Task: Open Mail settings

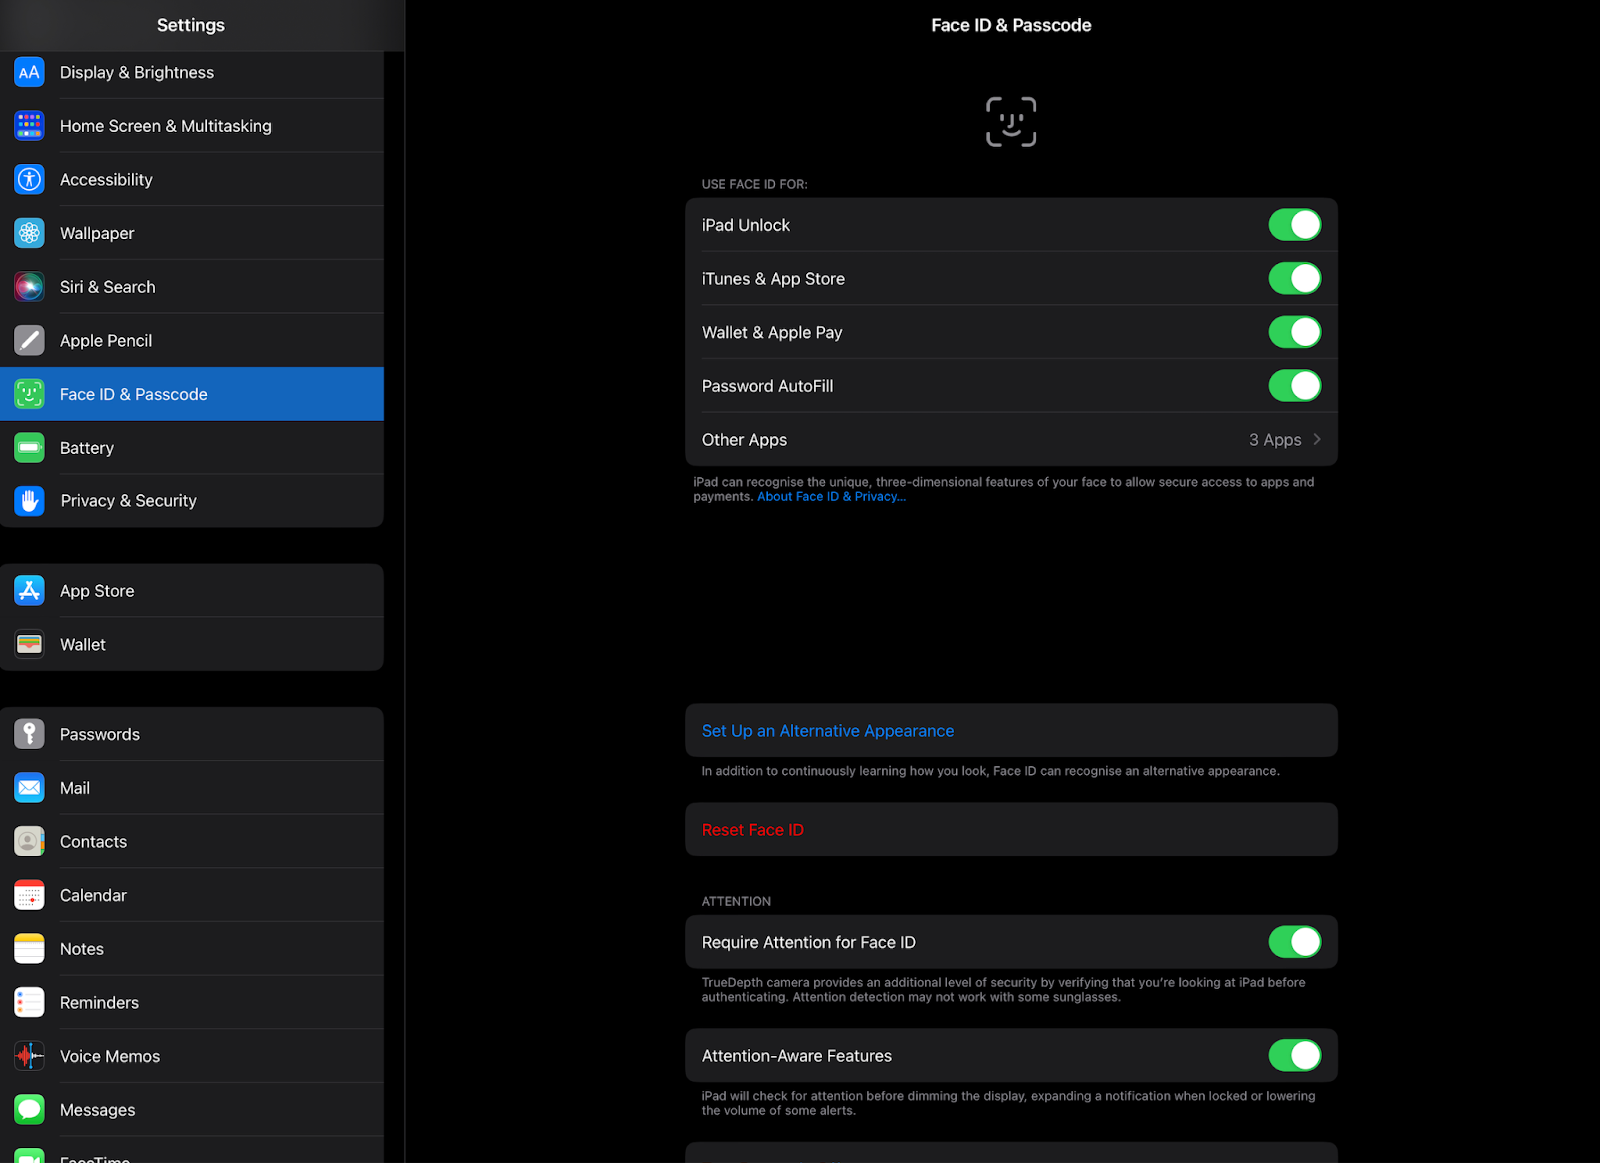Action: coord(192,788)
